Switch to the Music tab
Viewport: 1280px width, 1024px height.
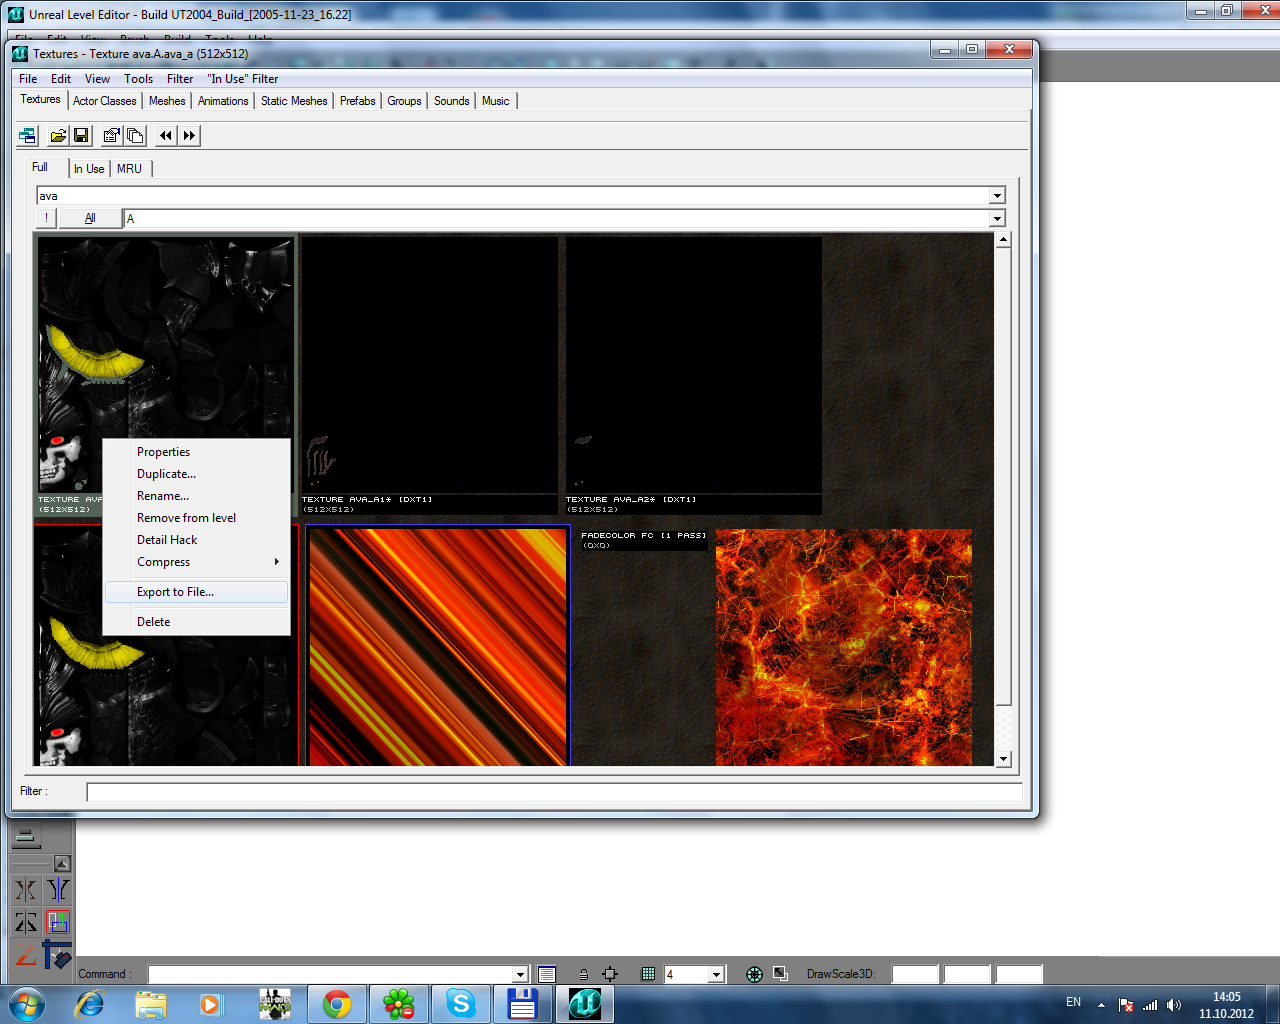pyautogui.click(x=496, y=101)
